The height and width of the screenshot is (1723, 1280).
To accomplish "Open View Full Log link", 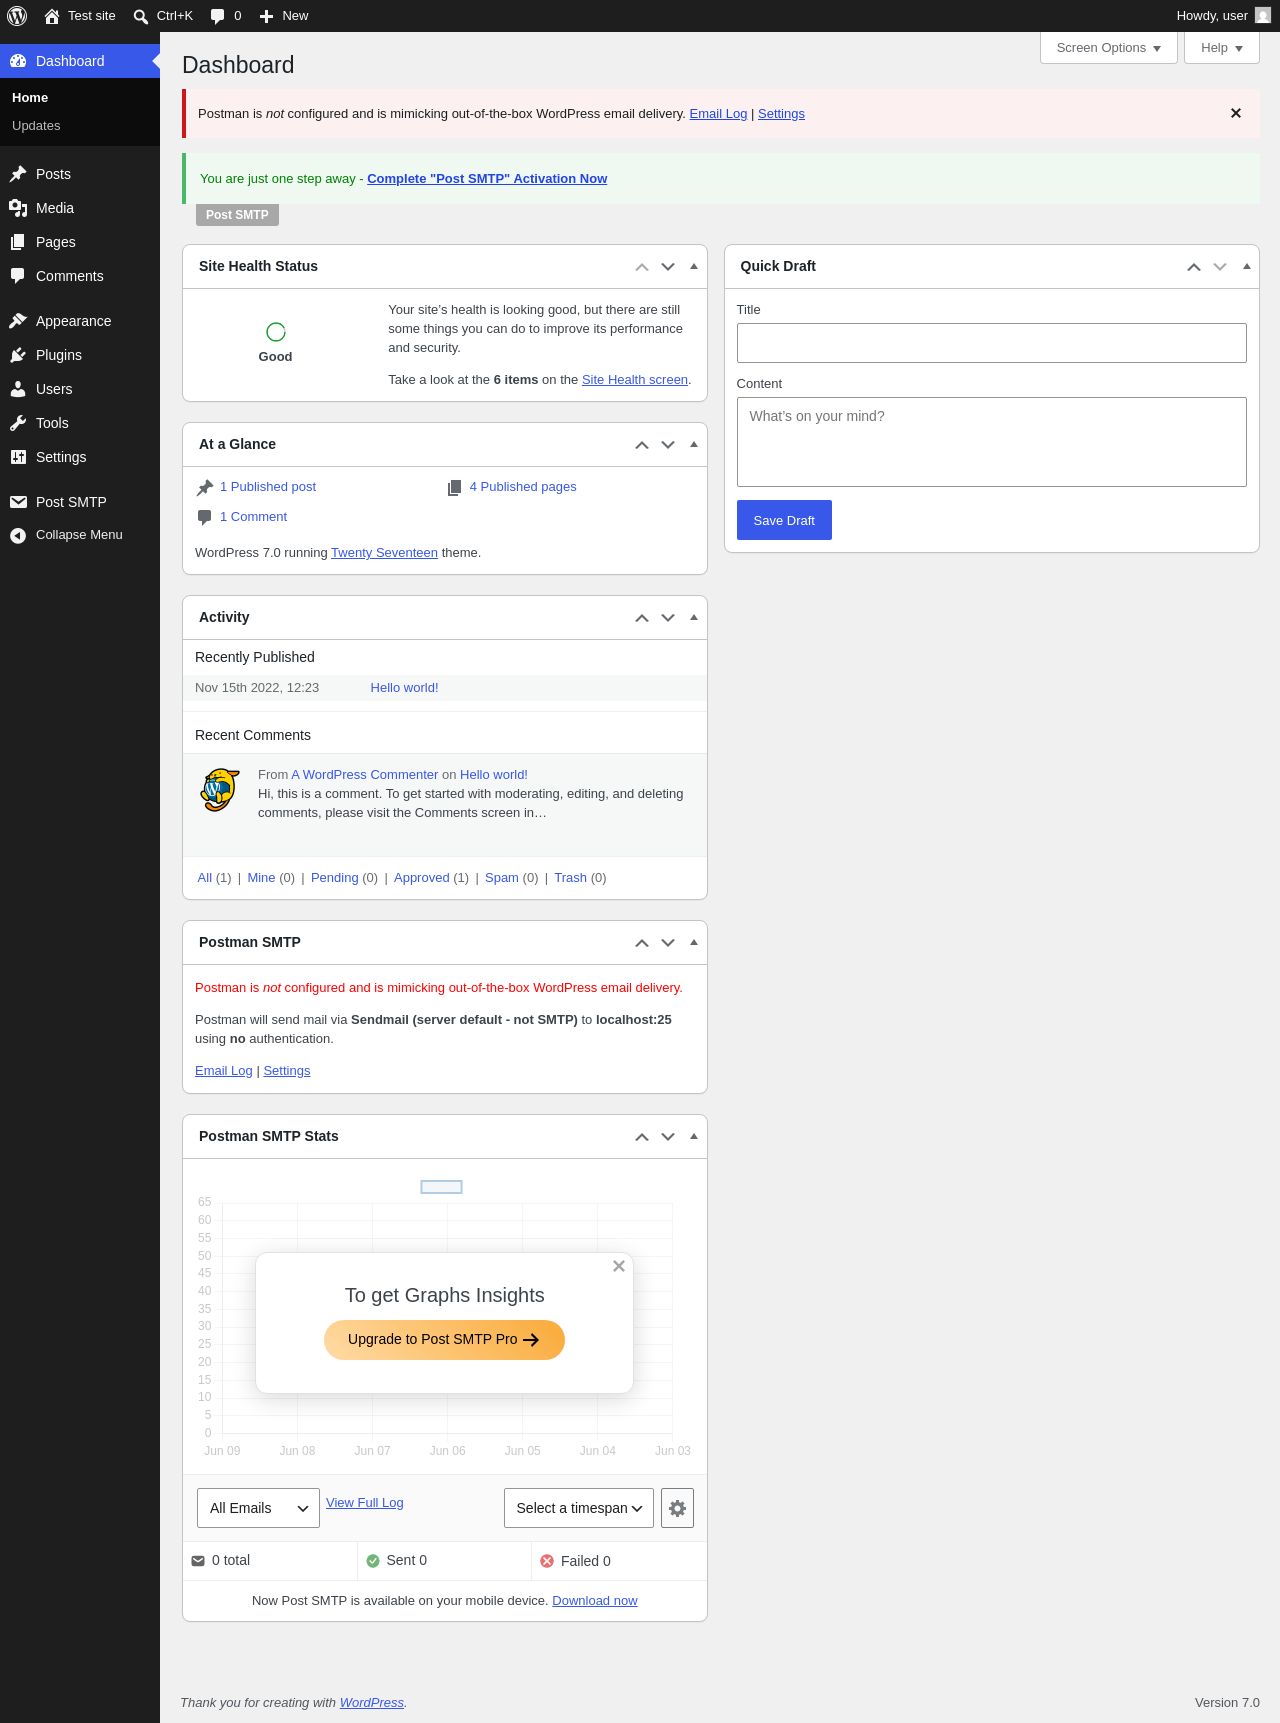I will tap(365, 1503).
